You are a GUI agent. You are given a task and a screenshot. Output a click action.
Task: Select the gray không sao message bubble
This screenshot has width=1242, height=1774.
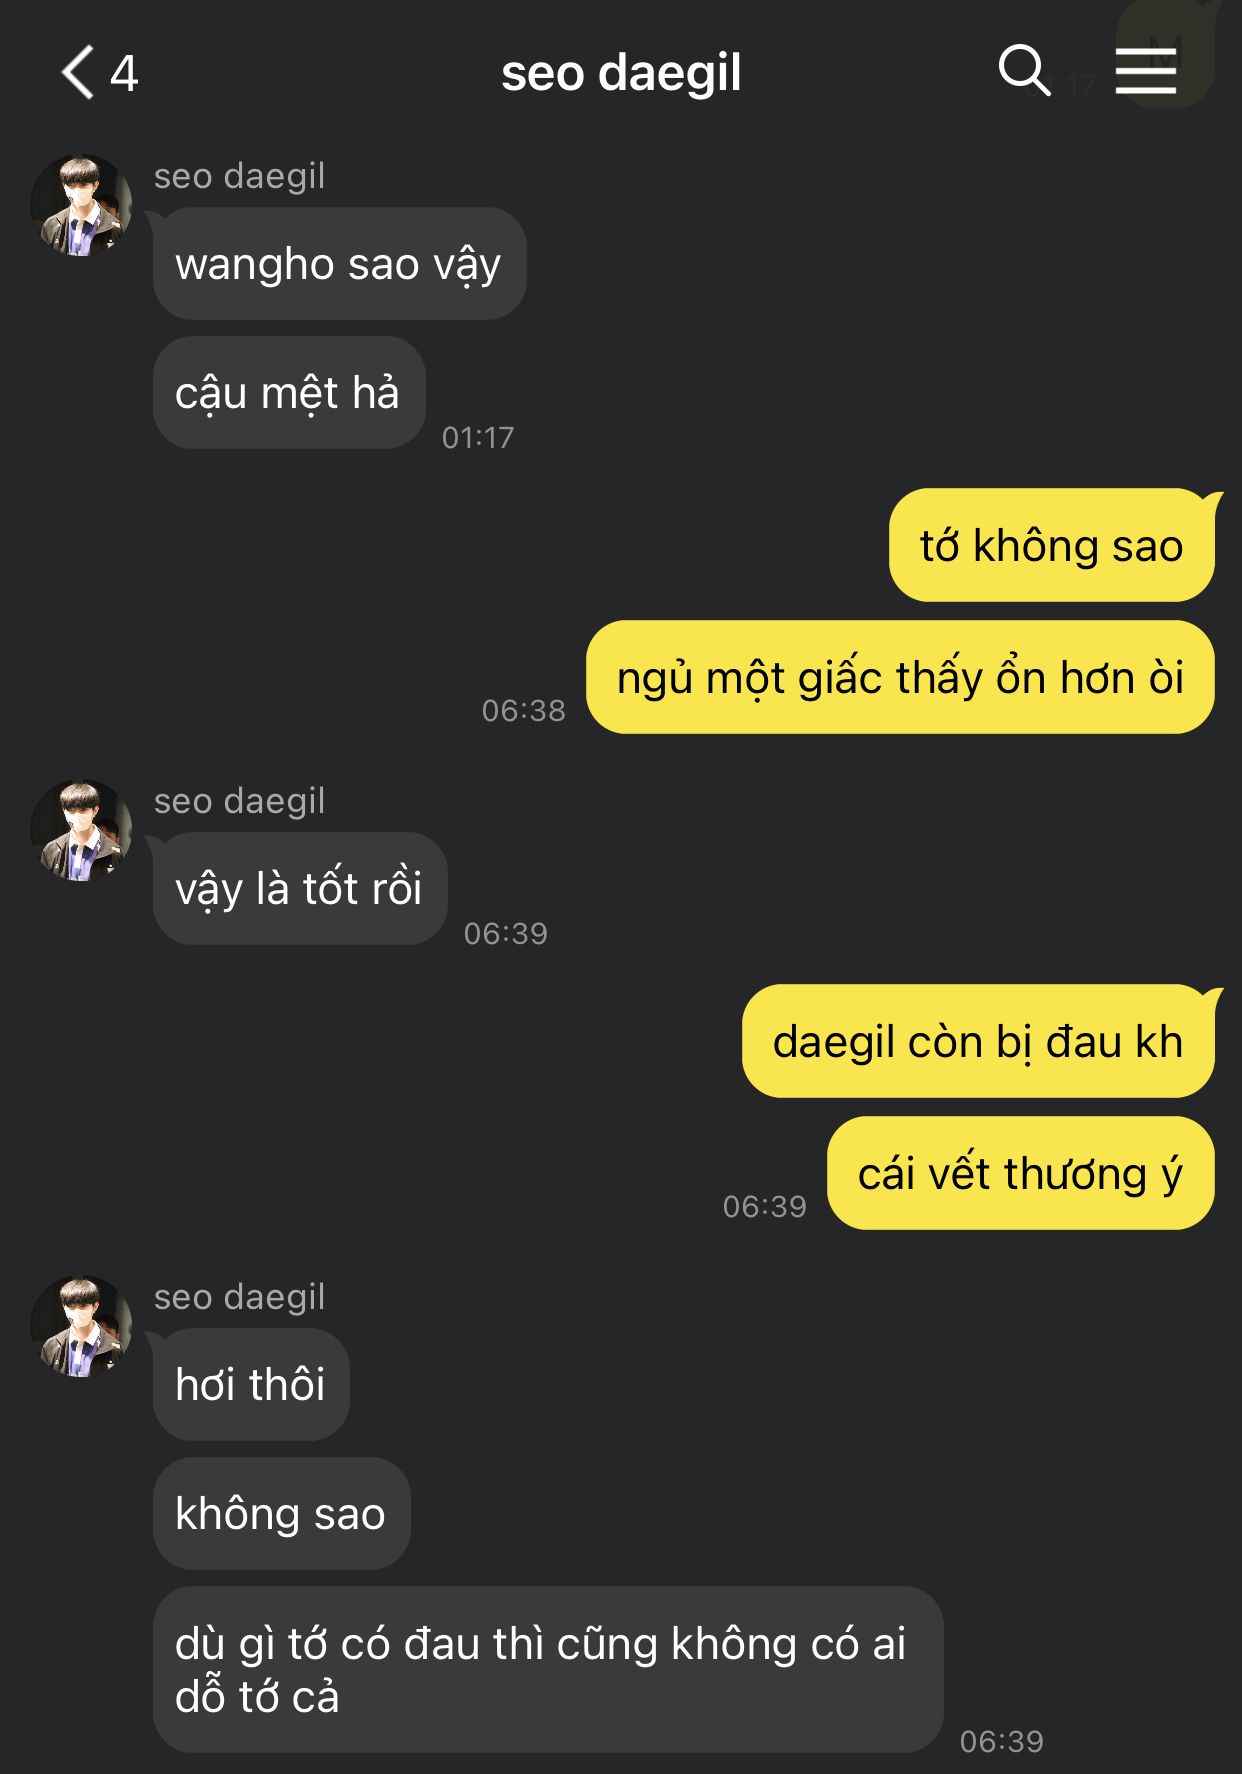[x=281, y=1514]
